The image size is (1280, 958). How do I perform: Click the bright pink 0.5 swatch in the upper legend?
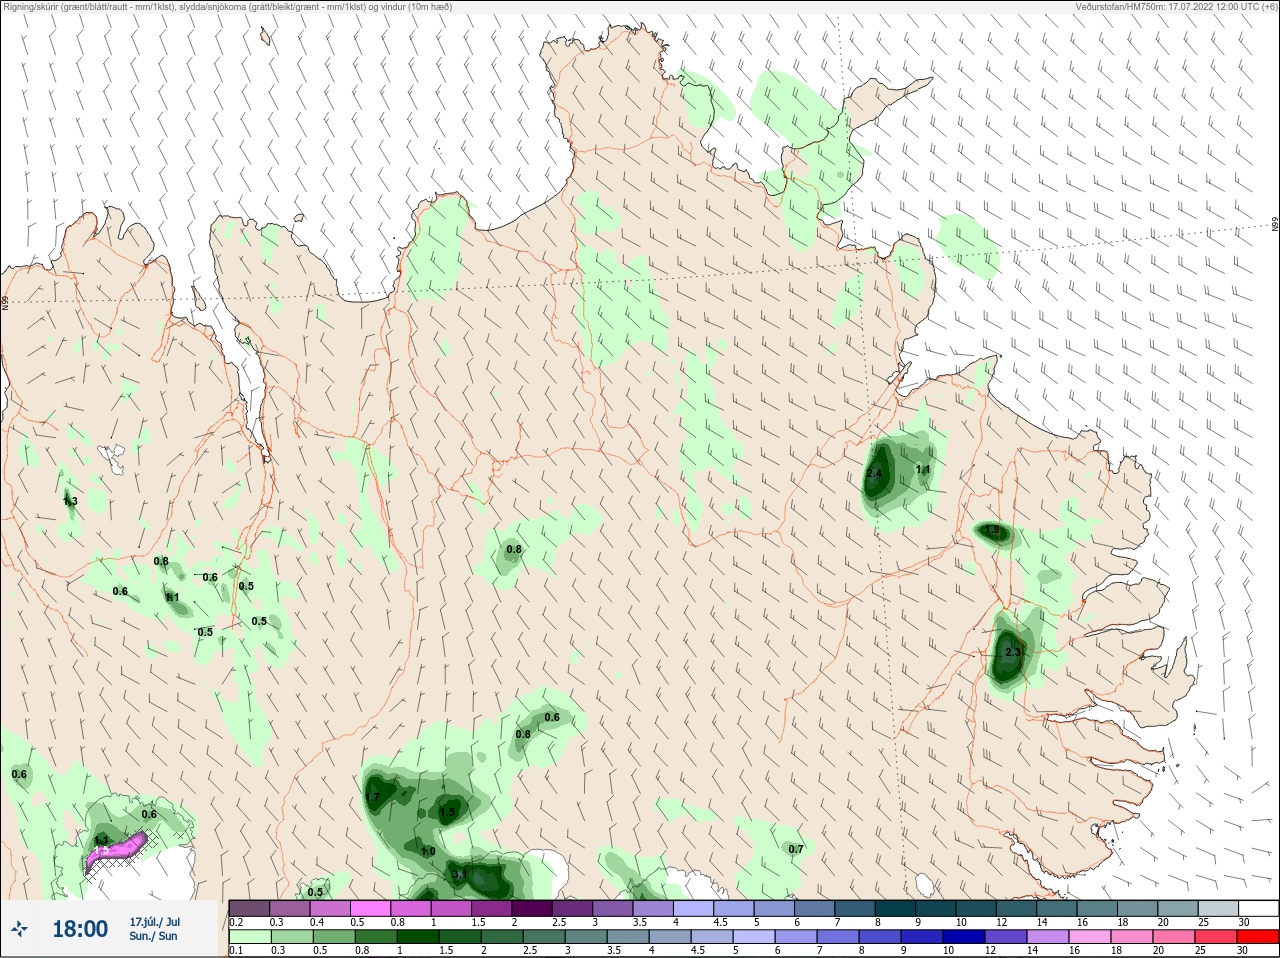[370, 908]
